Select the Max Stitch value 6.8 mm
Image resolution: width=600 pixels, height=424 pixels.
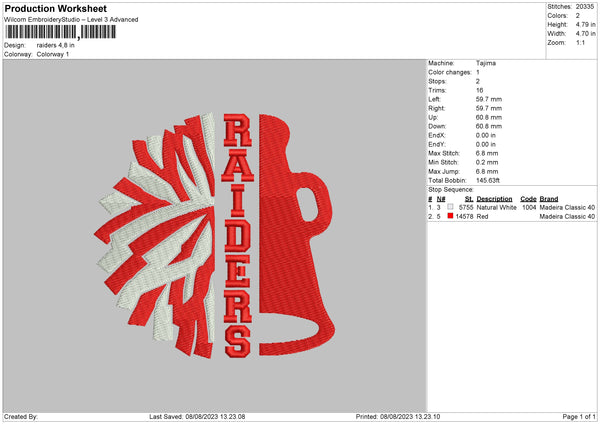(x=487, y=153)
